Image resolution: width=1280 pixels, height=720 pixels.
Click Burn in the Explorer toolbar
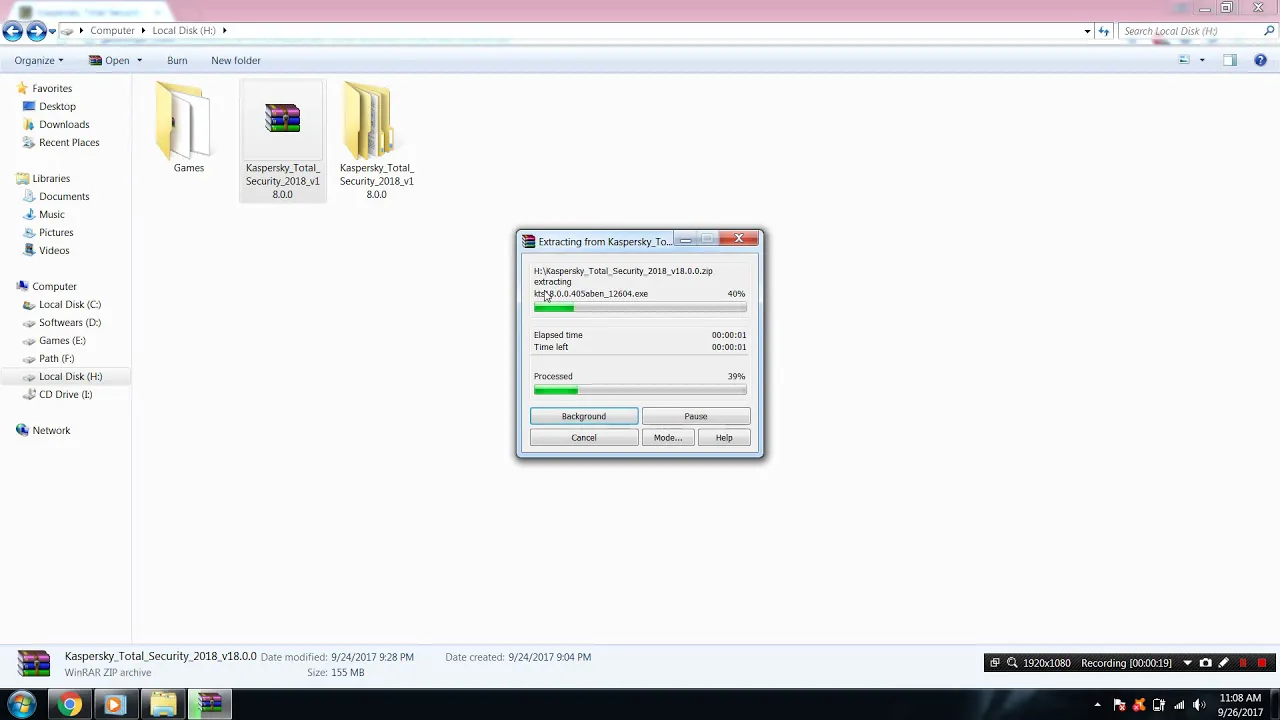click(177, 61)
